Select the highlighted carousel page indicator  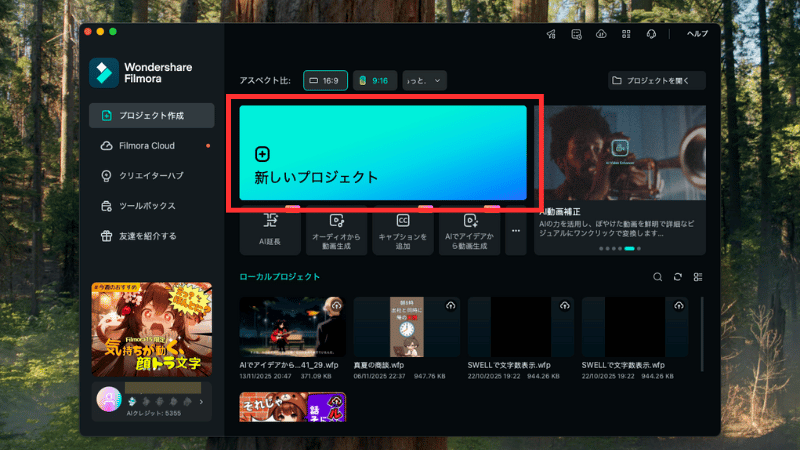(x=630, y=248)
